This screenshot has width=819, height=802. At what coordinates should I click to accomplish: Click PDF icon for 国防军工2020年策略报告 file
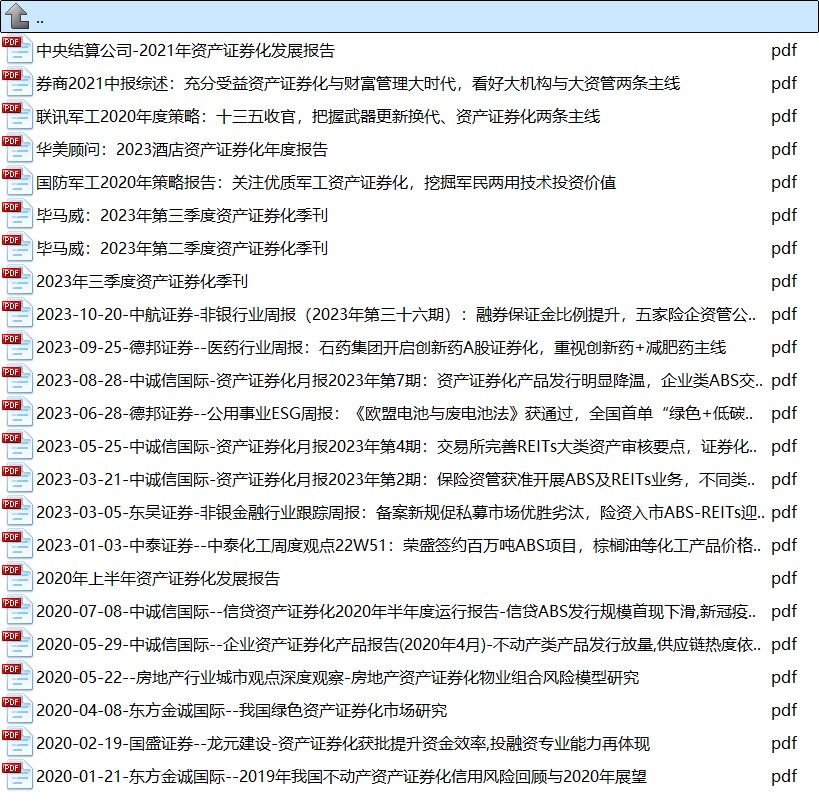[x=17, y=182]
